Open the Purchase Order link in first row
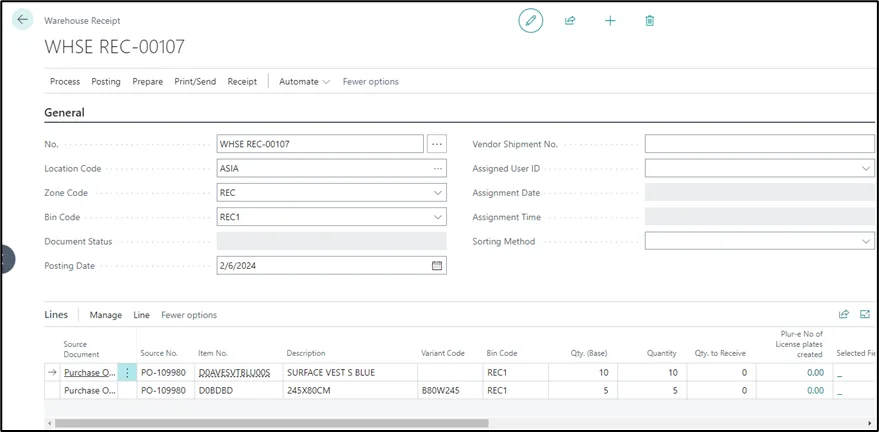Viewport: 879px width, 432px height. point(90,373)
